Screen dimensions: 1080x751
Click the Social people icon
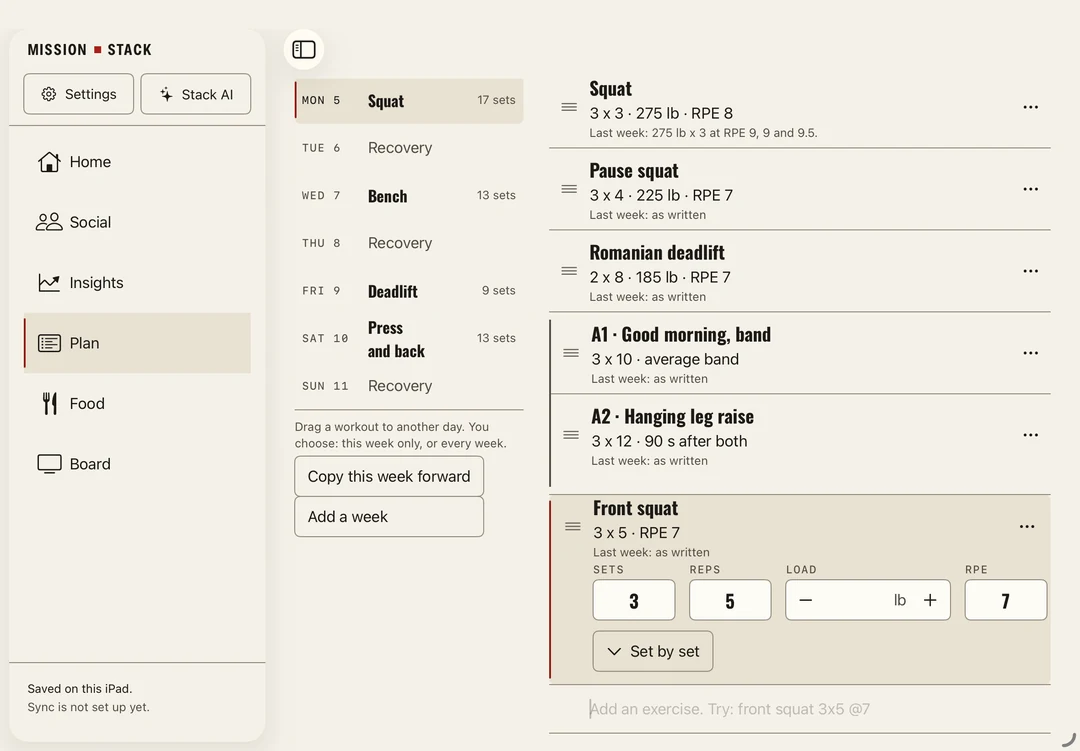tap(49, 222)
